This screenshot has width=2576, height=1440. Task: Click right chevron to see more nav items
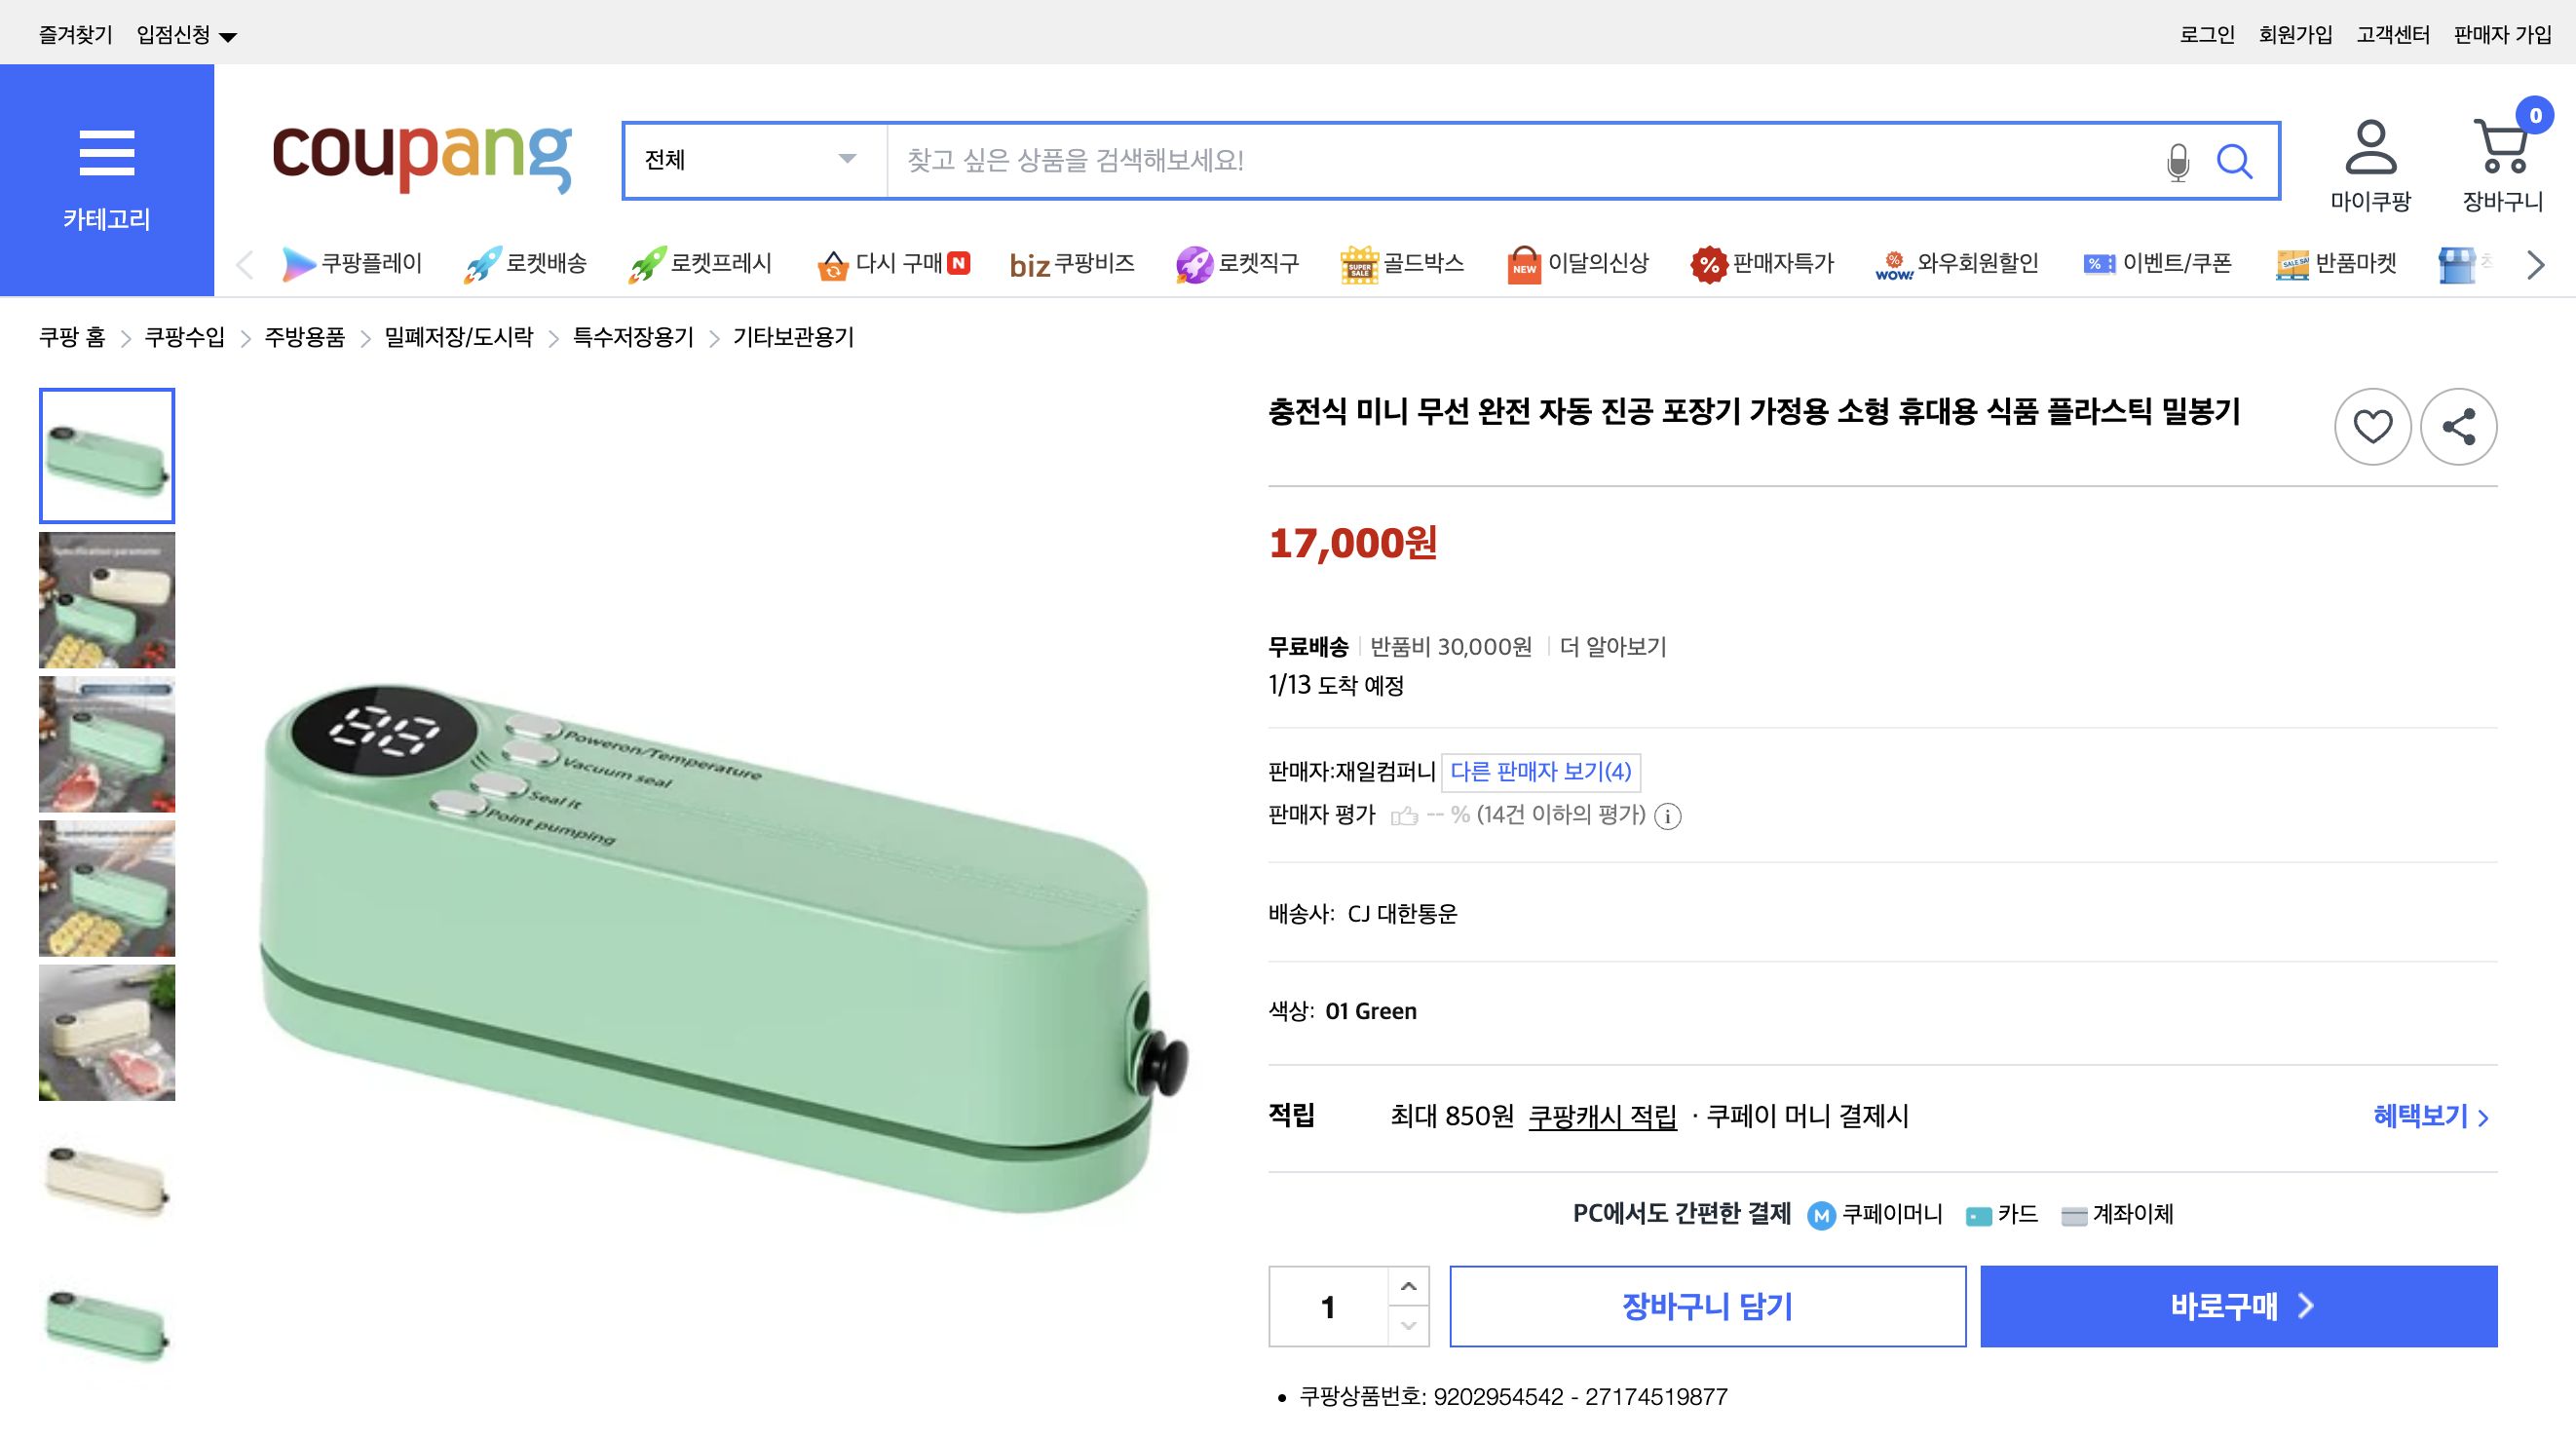point(2534,264)
